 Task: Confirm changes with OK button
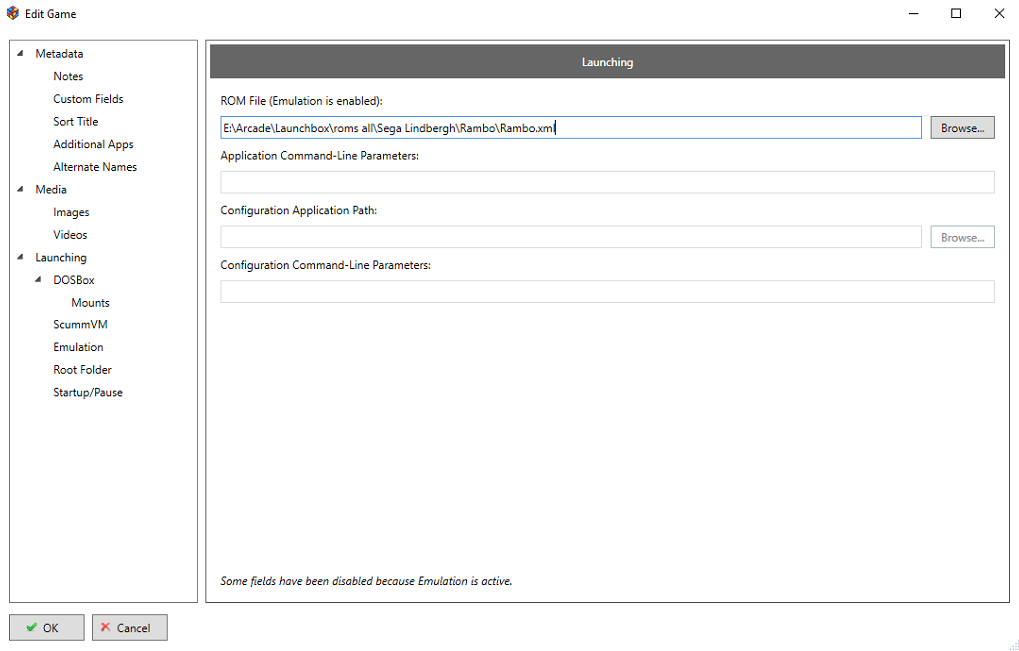[x=47, y=628]
